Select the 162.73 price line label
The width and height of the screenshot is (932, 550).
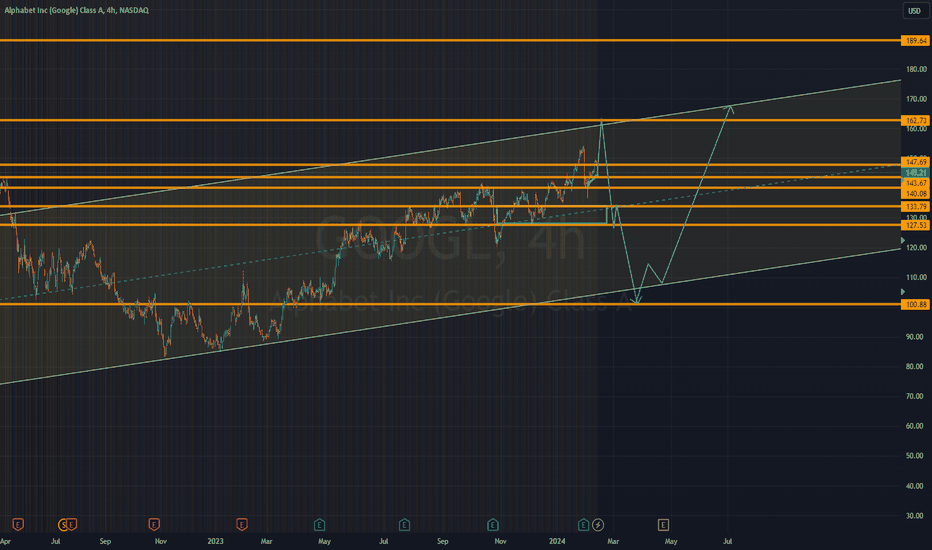(915, 121)
